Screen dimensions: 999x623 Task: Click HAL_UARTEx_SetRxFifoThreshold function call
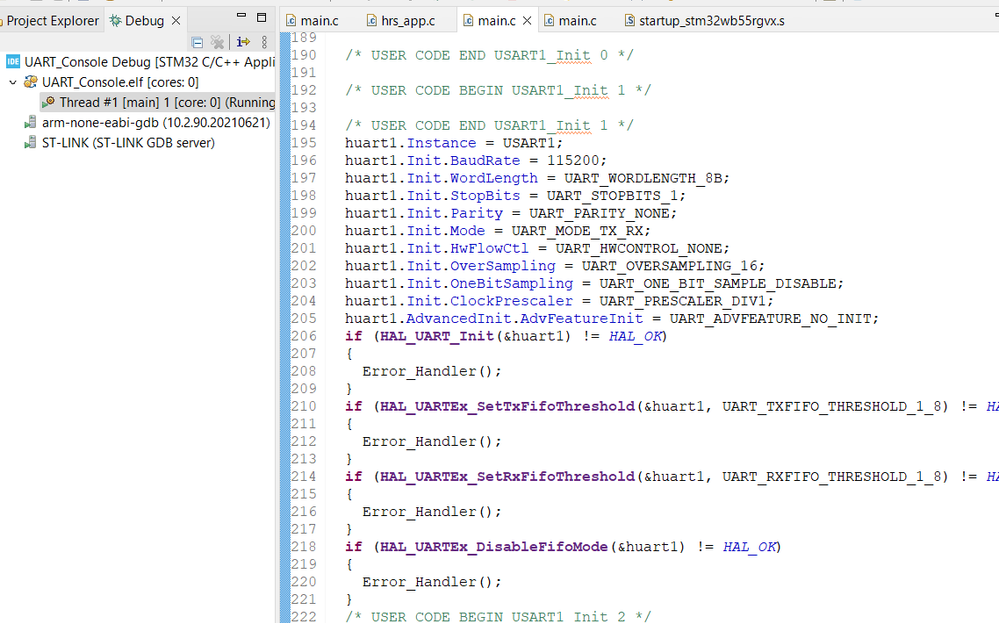click(x=508, y=476)
